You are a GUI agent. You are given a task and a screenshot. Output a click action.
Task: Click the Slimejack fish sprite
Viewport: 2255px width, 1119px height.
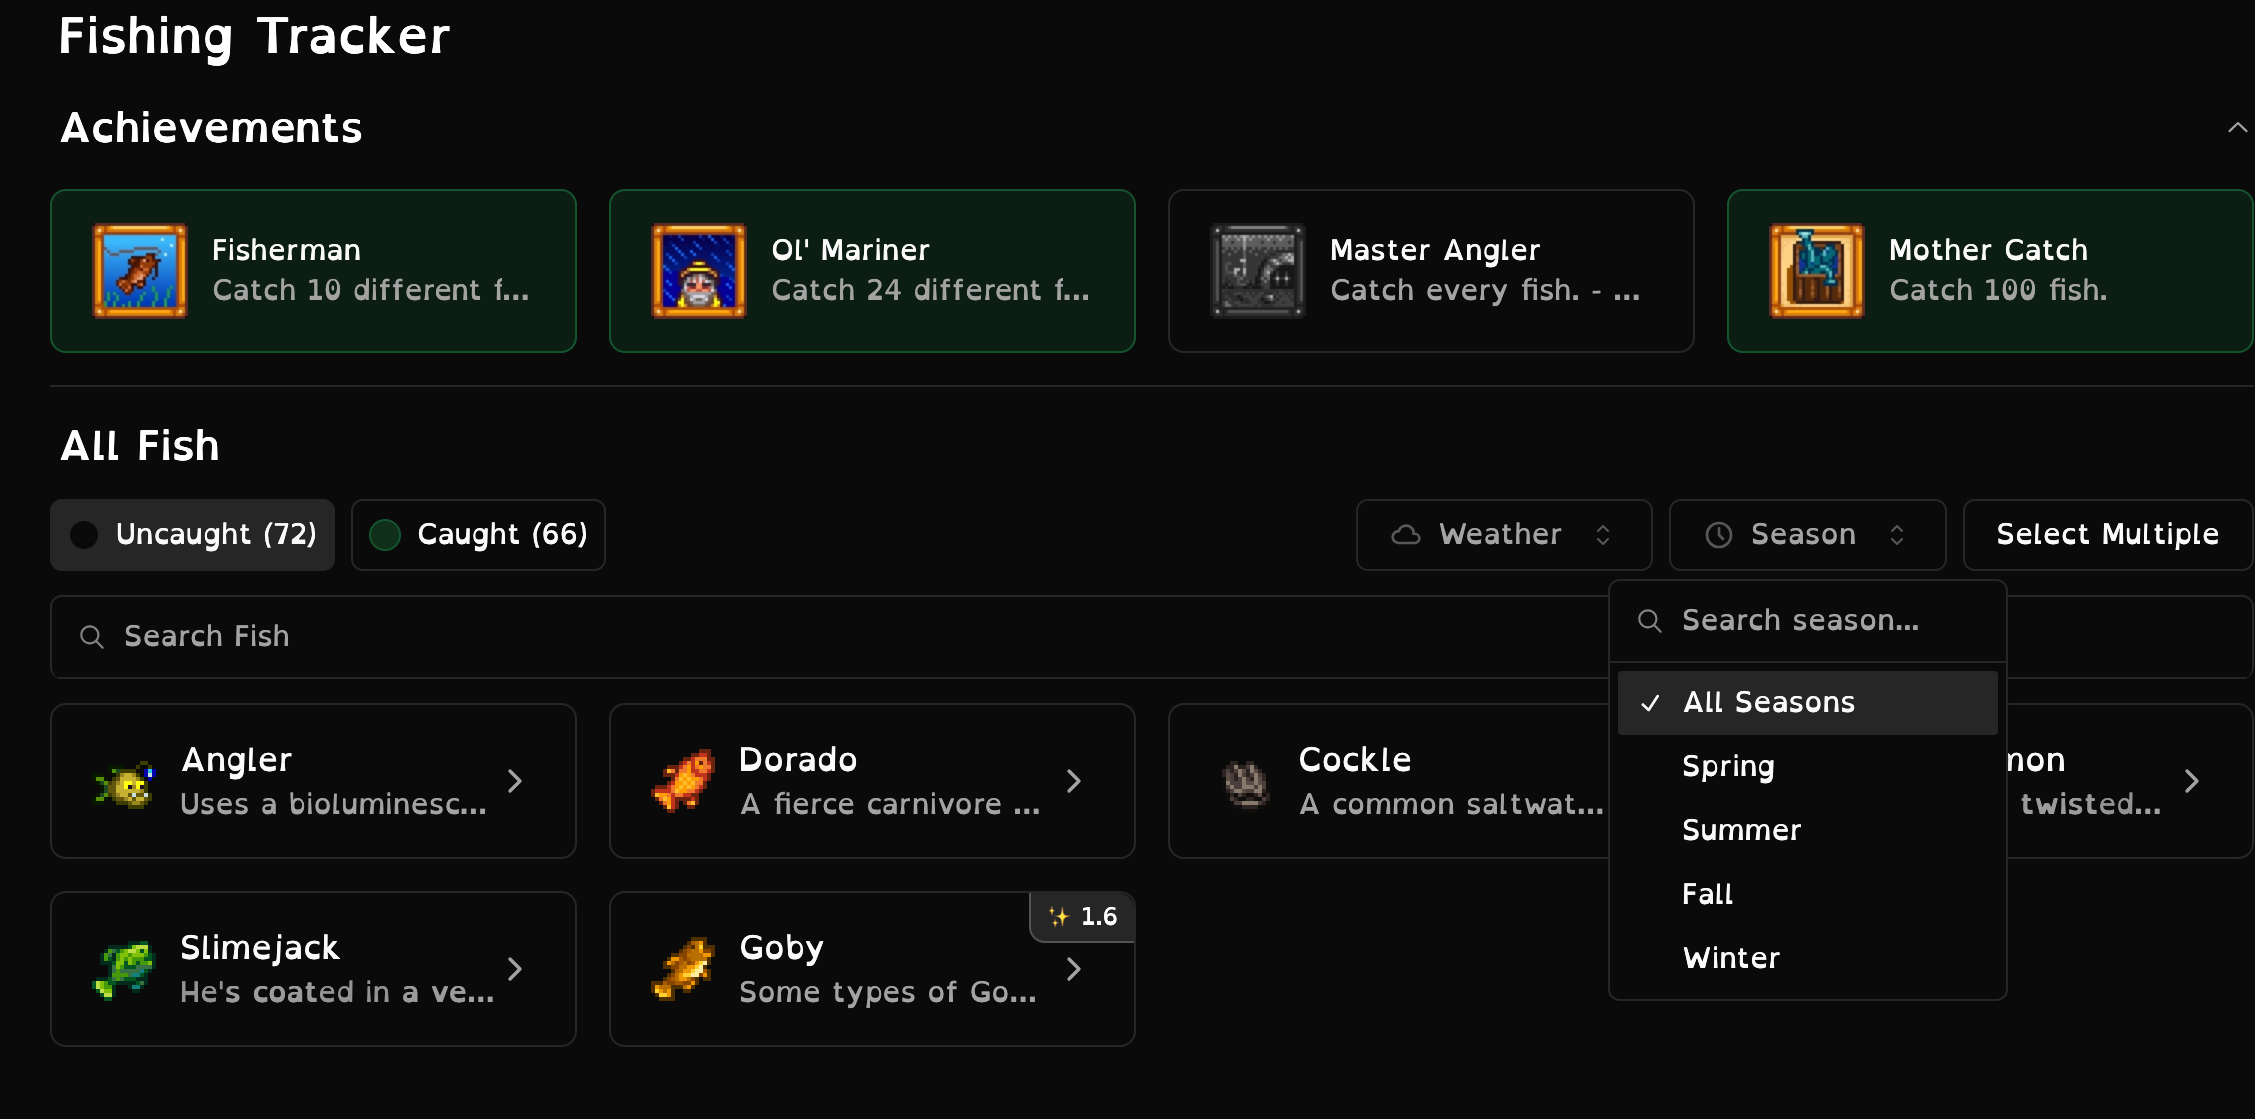124,969
